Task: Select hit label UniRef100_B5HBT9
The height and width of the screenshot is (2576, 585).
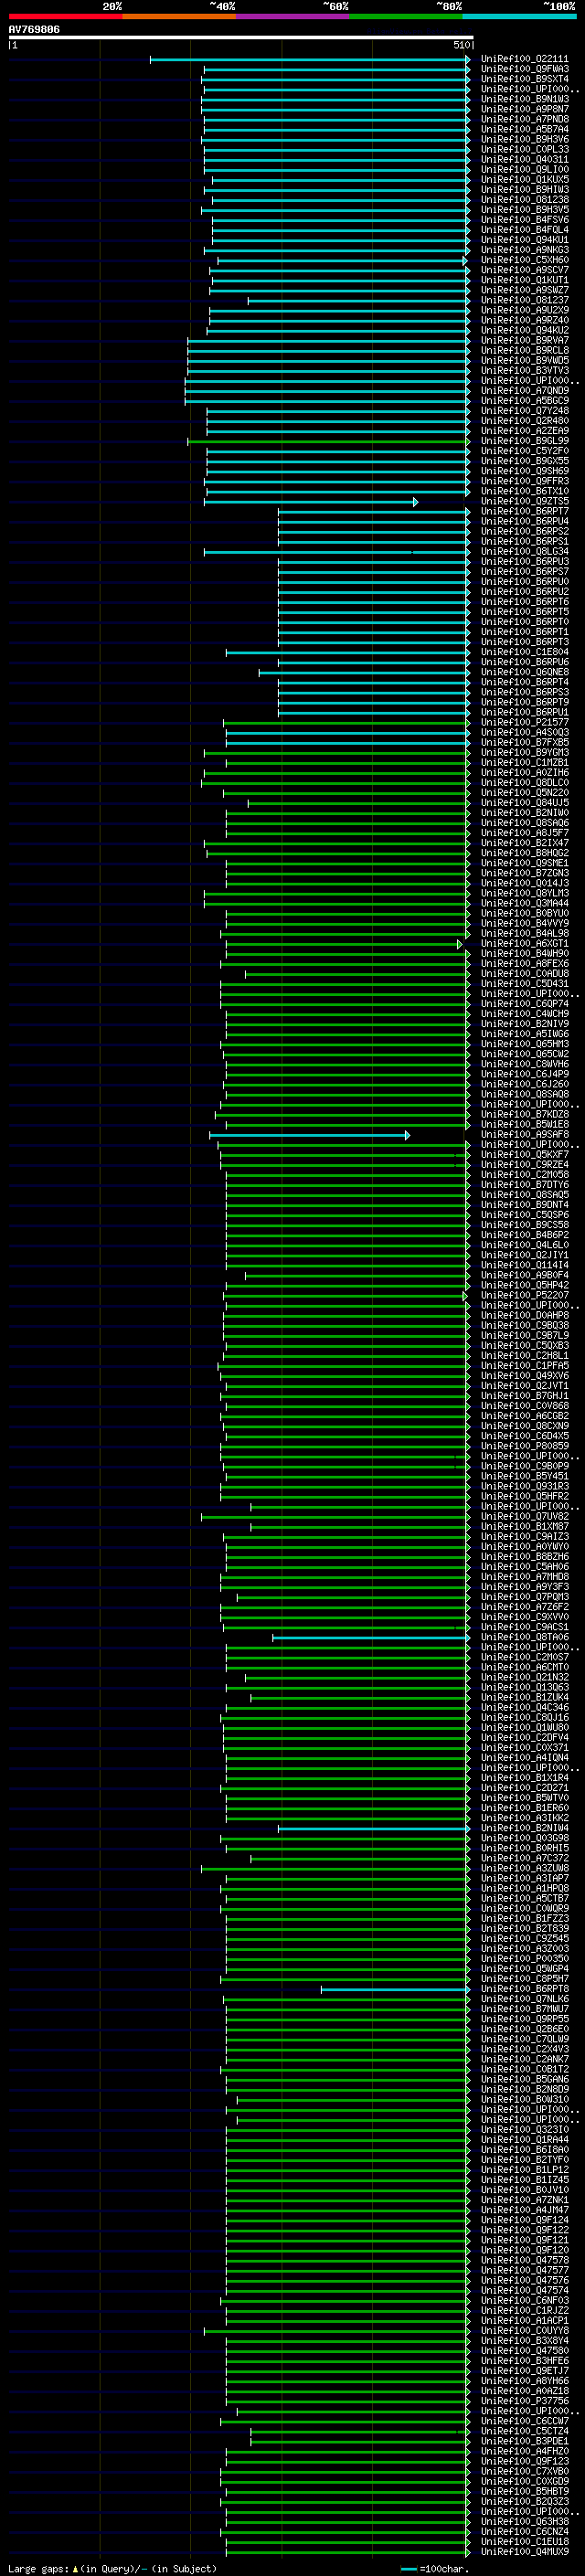Action: pos(525,2491)
